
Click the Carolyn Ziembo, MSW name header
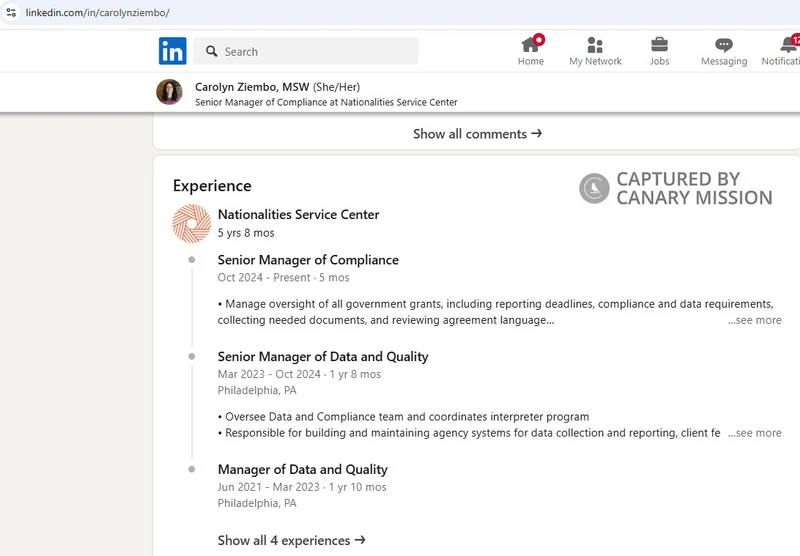pyautogui.click(x=252, y=87)
